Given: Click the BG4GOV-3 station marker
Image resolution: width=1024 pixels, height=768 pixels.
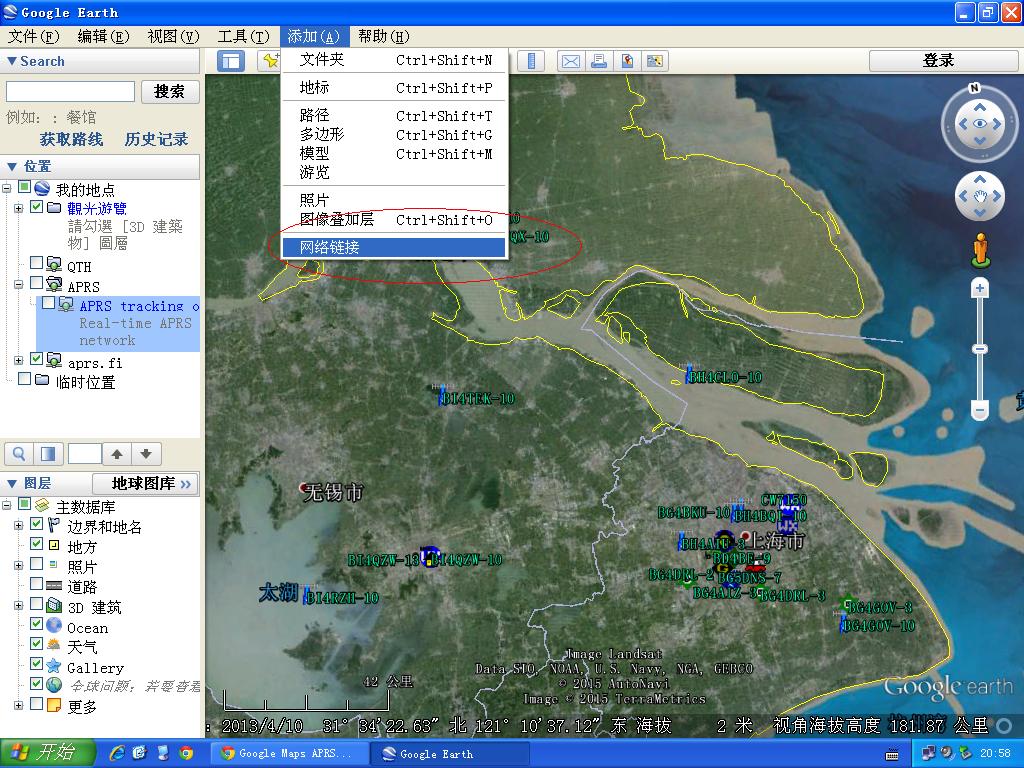Looking at the screenshot, I should coord(848,603).
